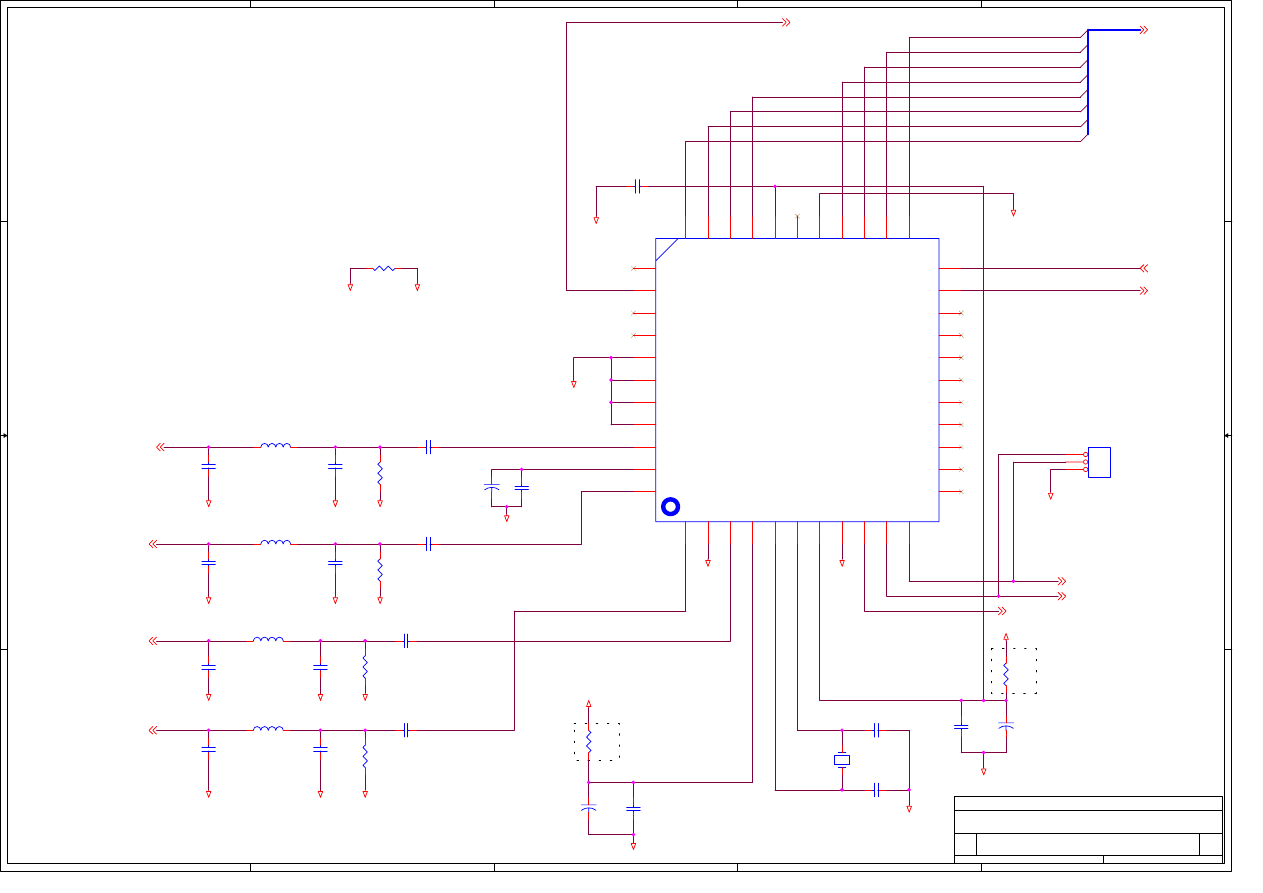Image resolution: width=1263 pixels, height=893 pixels.
Task: Click the title block in the bottom-right corner
Action: (x=1088, y=829)
